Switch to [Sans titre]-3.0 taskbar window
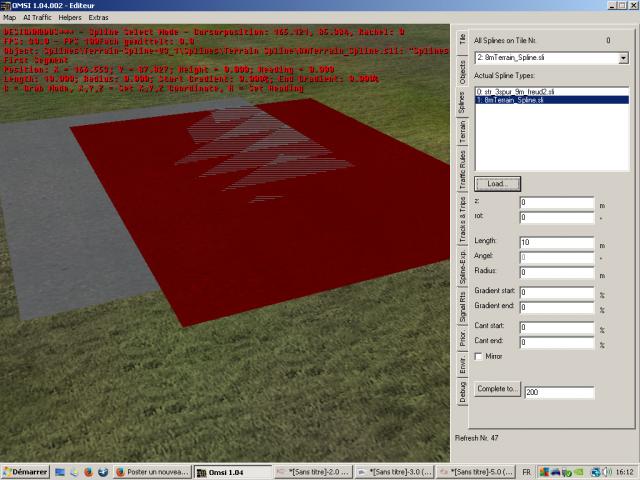Screen dimensions: 640x480 [394, 472]
